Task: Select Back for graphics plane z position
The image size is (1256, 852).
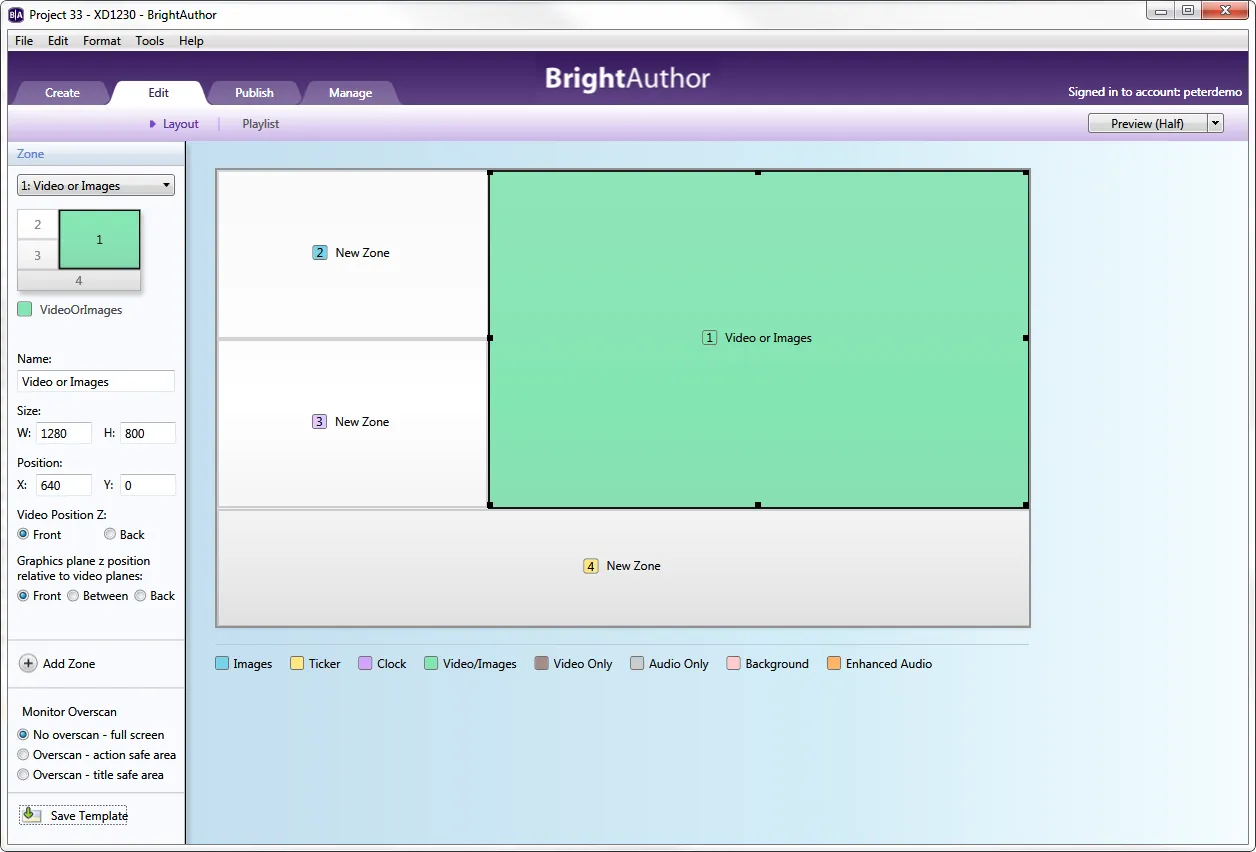Action: (x=140, y=595)
